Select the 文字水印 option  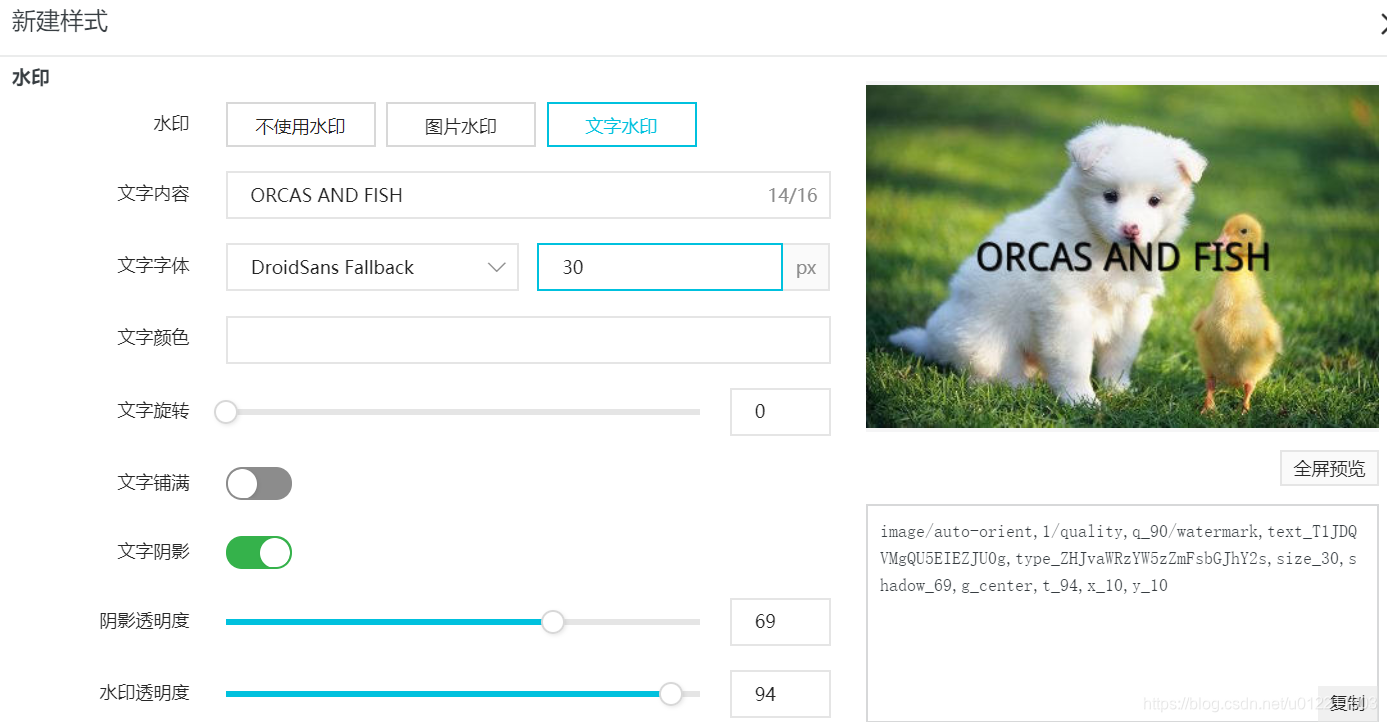point(621,125)
